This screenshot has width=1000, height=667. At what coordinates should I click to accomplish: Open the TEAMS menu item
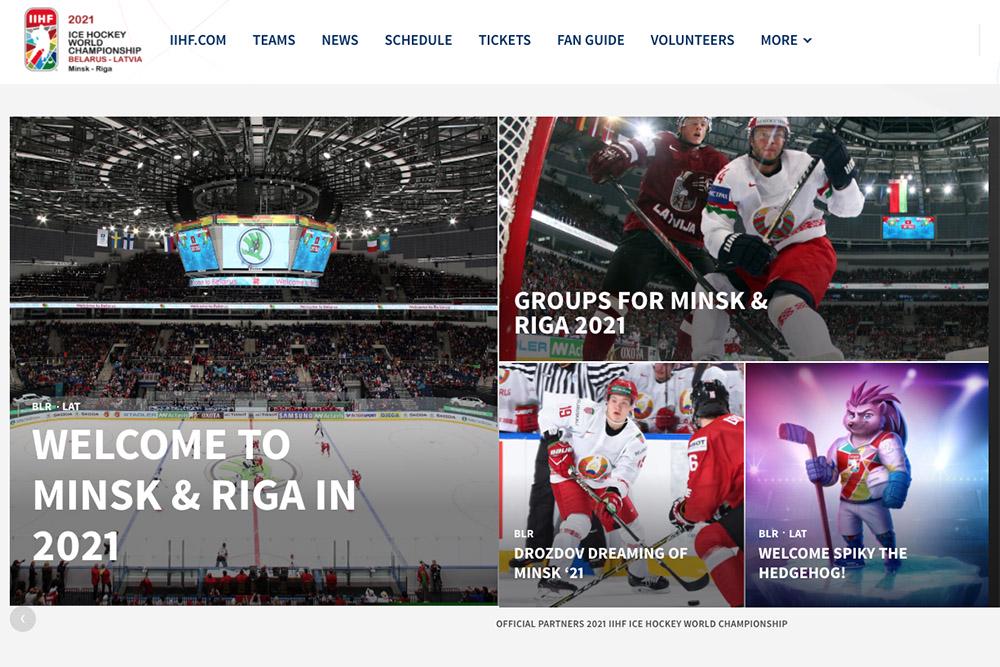pyautogui.click(x=274, y=40)
